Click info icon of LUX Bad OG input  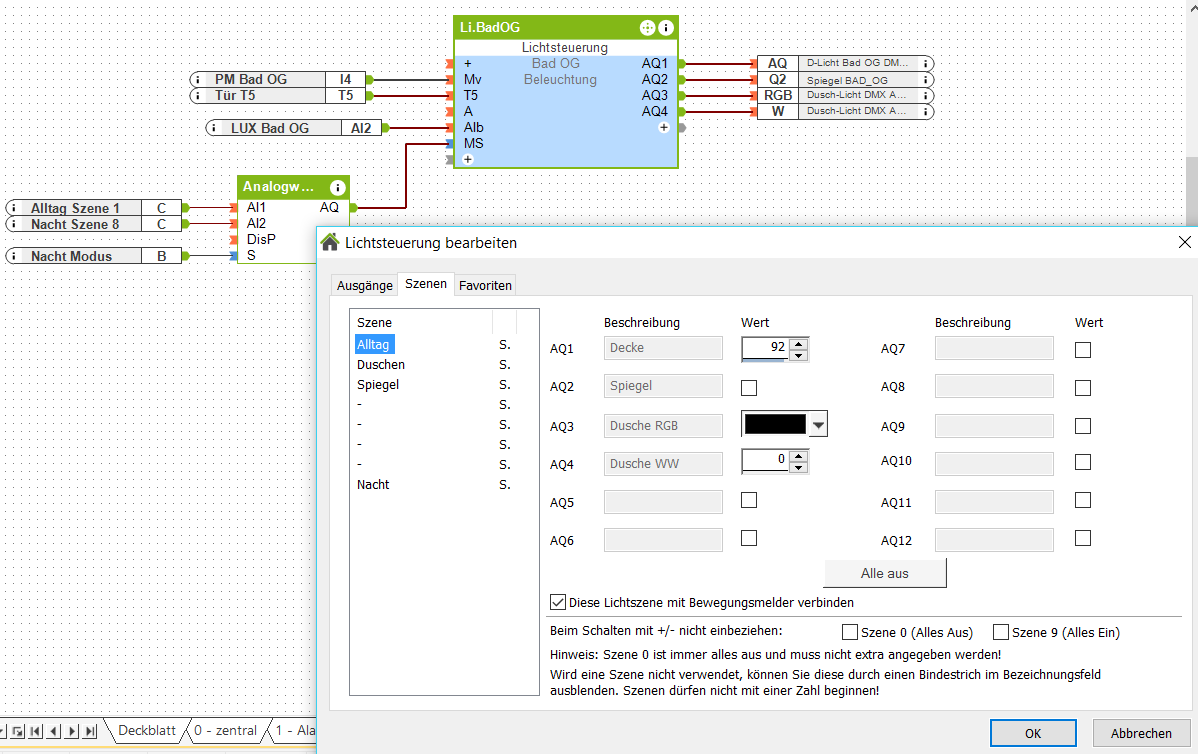point(213,128)
